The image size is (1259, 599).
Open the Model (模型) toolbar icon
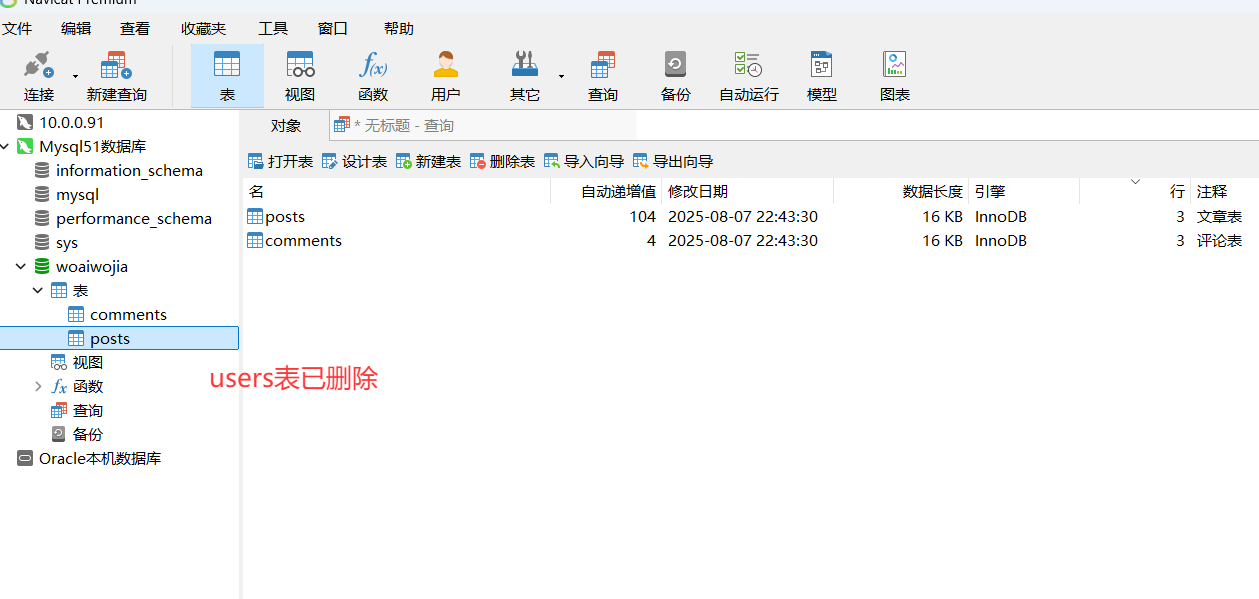[x=821, y=77]
